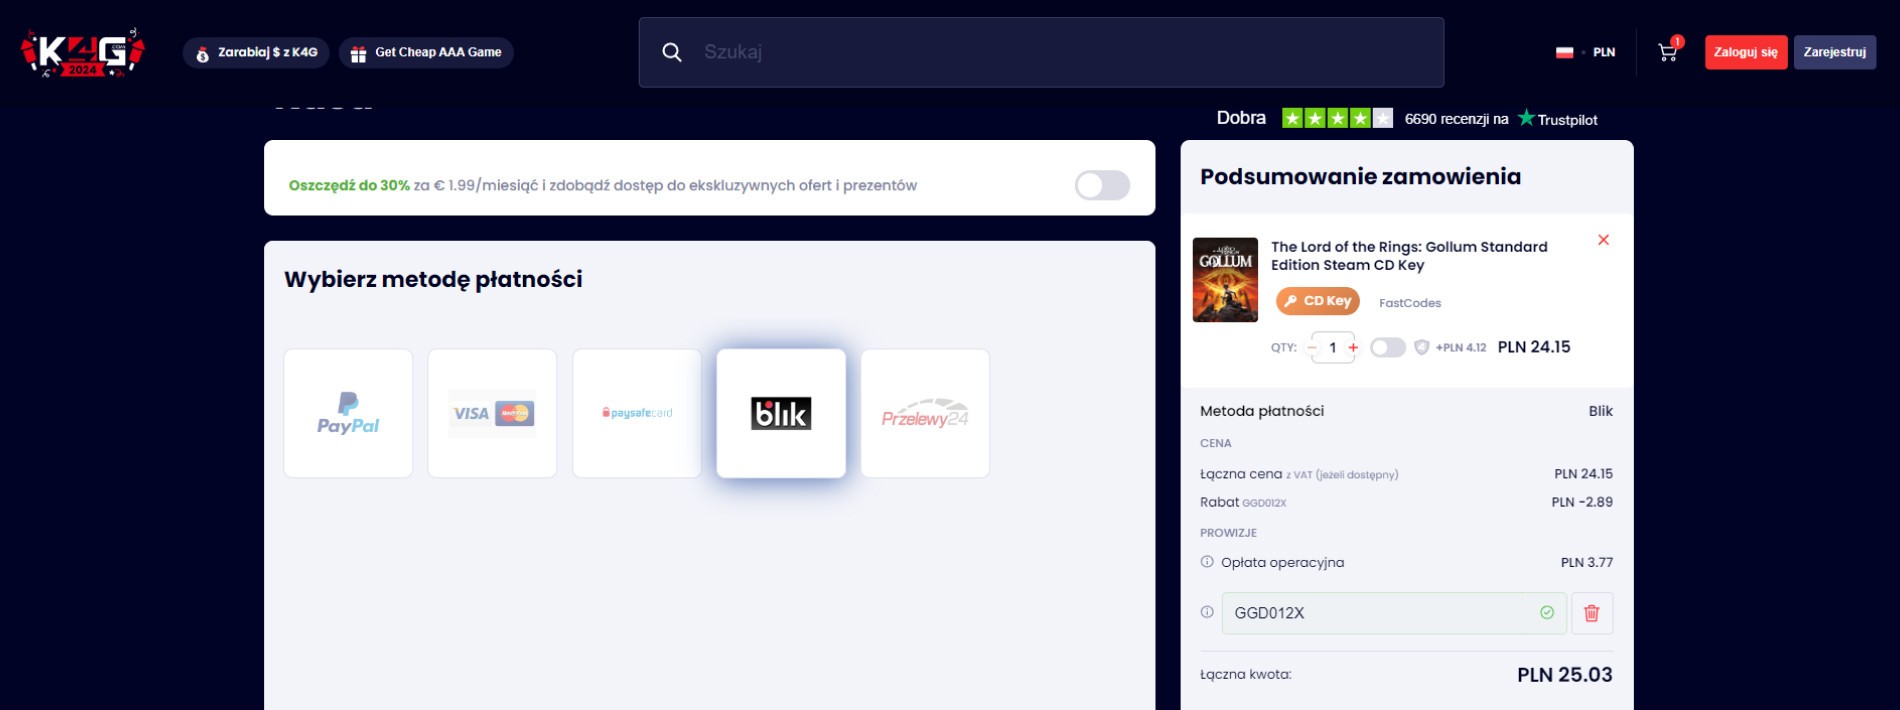Screen dimensions: 1900x710
Task: Select Blik payment method
Action: [781, 413]
